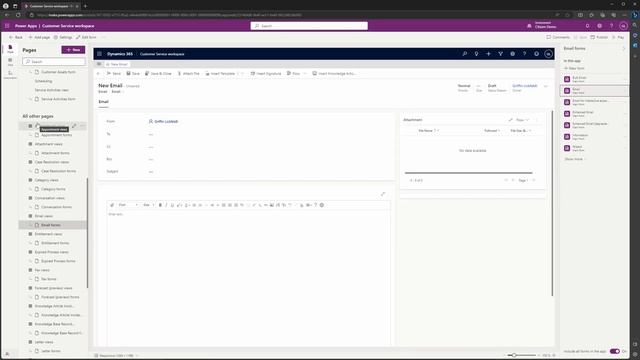The image size is (640, 360).
Task: Select Service Activities form page
Action: (58, 99)
